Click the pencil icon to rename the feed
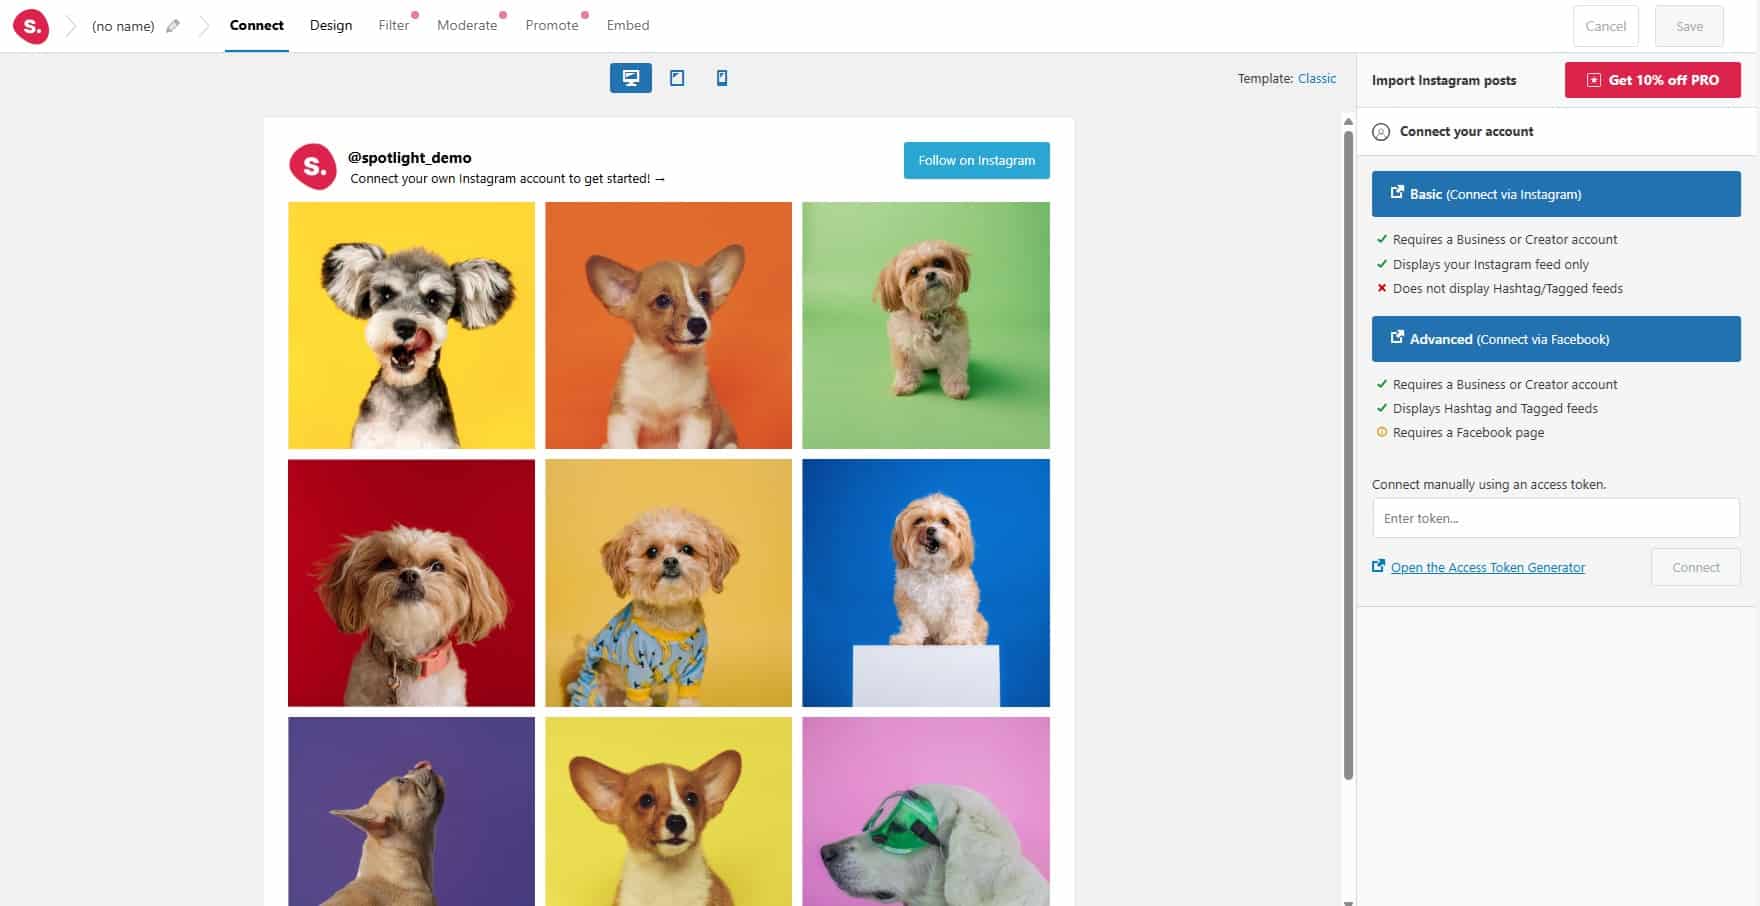Screen dimensions: 1760x906 click(x=172, y=26)
